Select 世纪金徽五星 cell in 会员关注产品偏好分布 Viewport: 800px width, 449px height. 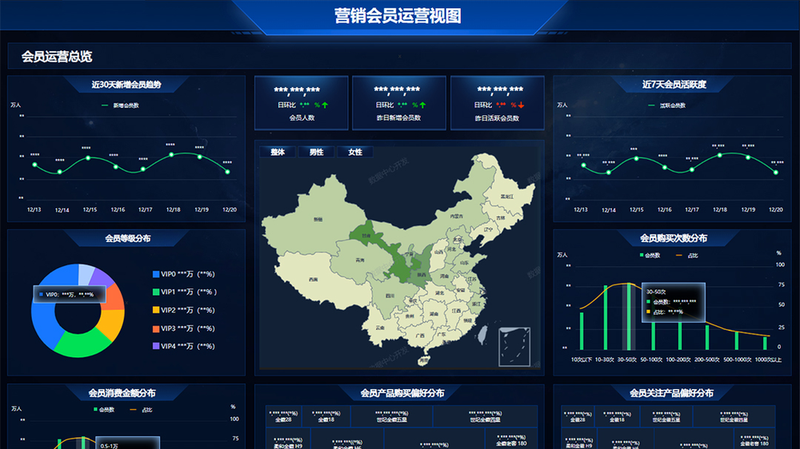tap(666, 416)
